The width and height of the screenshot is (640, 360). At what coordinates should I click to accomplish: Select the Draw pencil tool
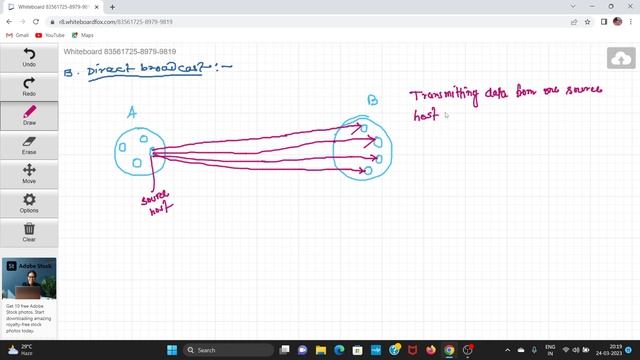pos(29,116)
